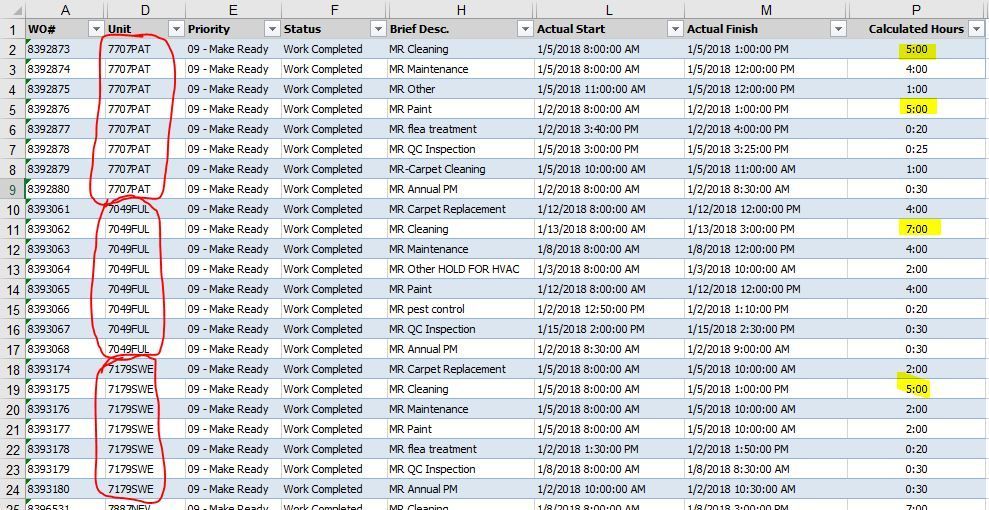
Task: Open the Status column filter dropdown
Action: click(x=378, y=29)
